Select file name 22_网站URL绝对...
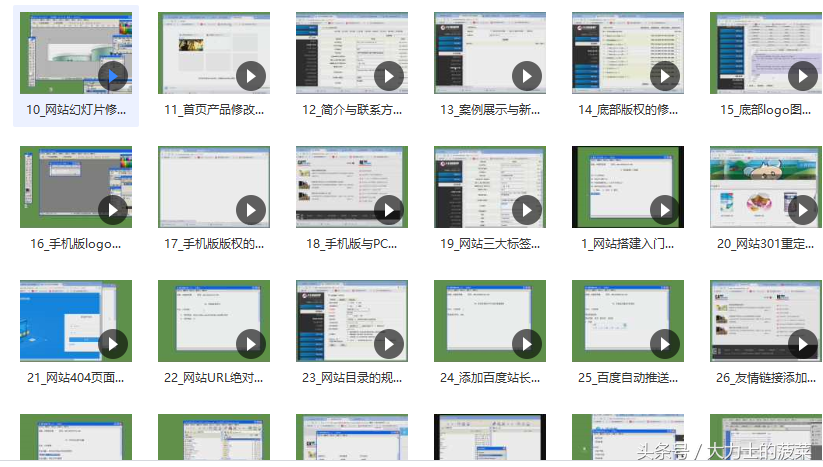823x467 pixels. coord(214,377)
